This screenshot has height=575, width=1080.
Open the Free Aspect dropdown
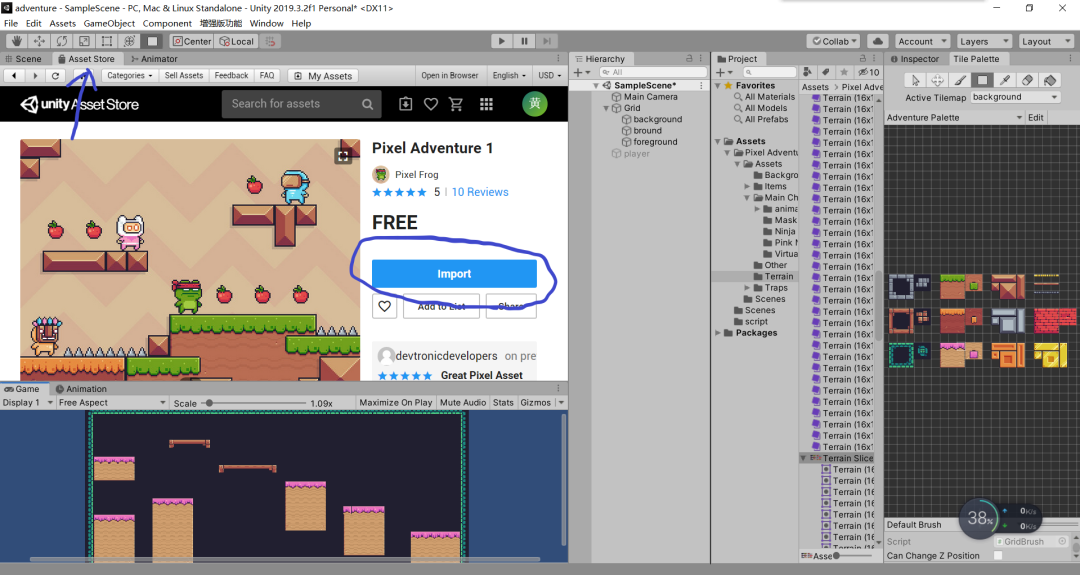[112, 403]
